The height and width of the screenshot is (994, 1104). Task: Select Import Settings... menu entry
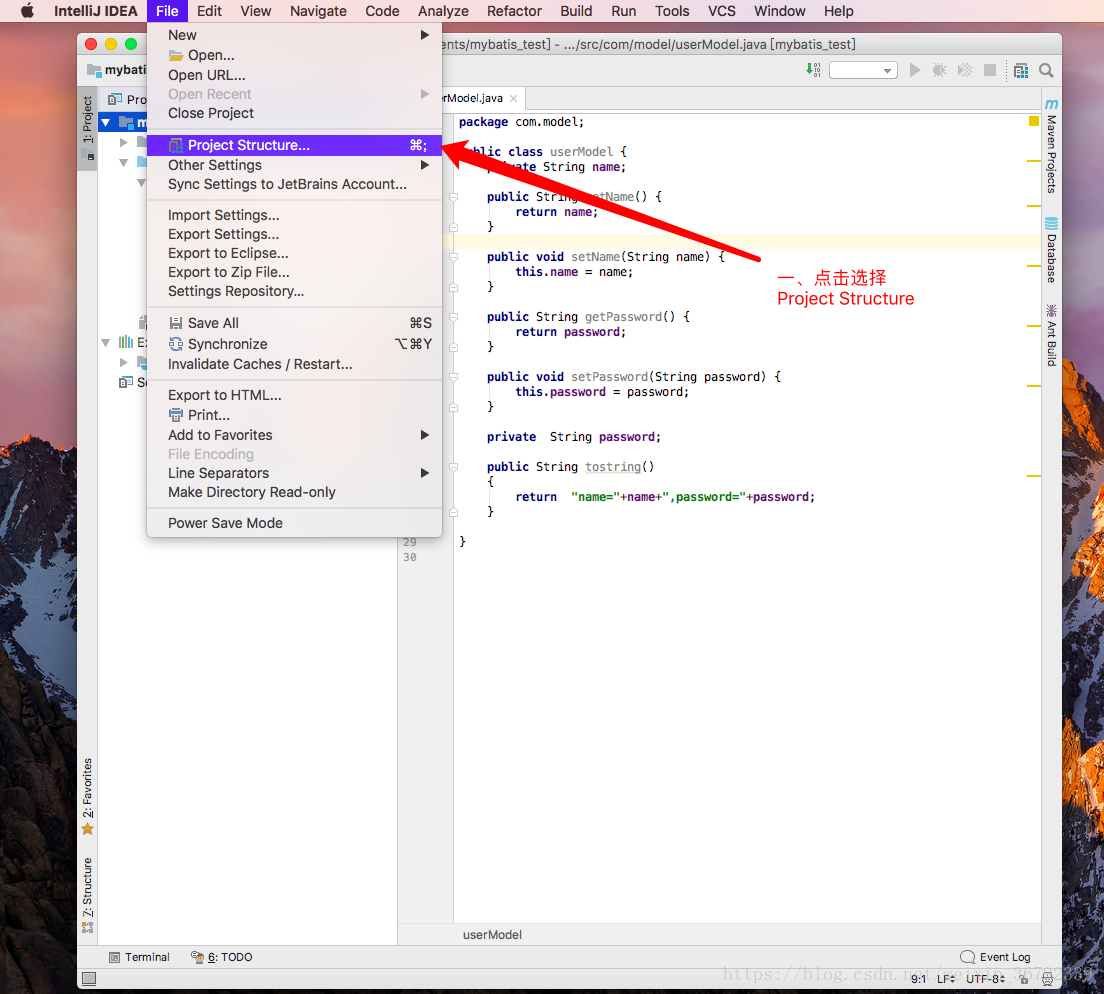tap(294, 215)
